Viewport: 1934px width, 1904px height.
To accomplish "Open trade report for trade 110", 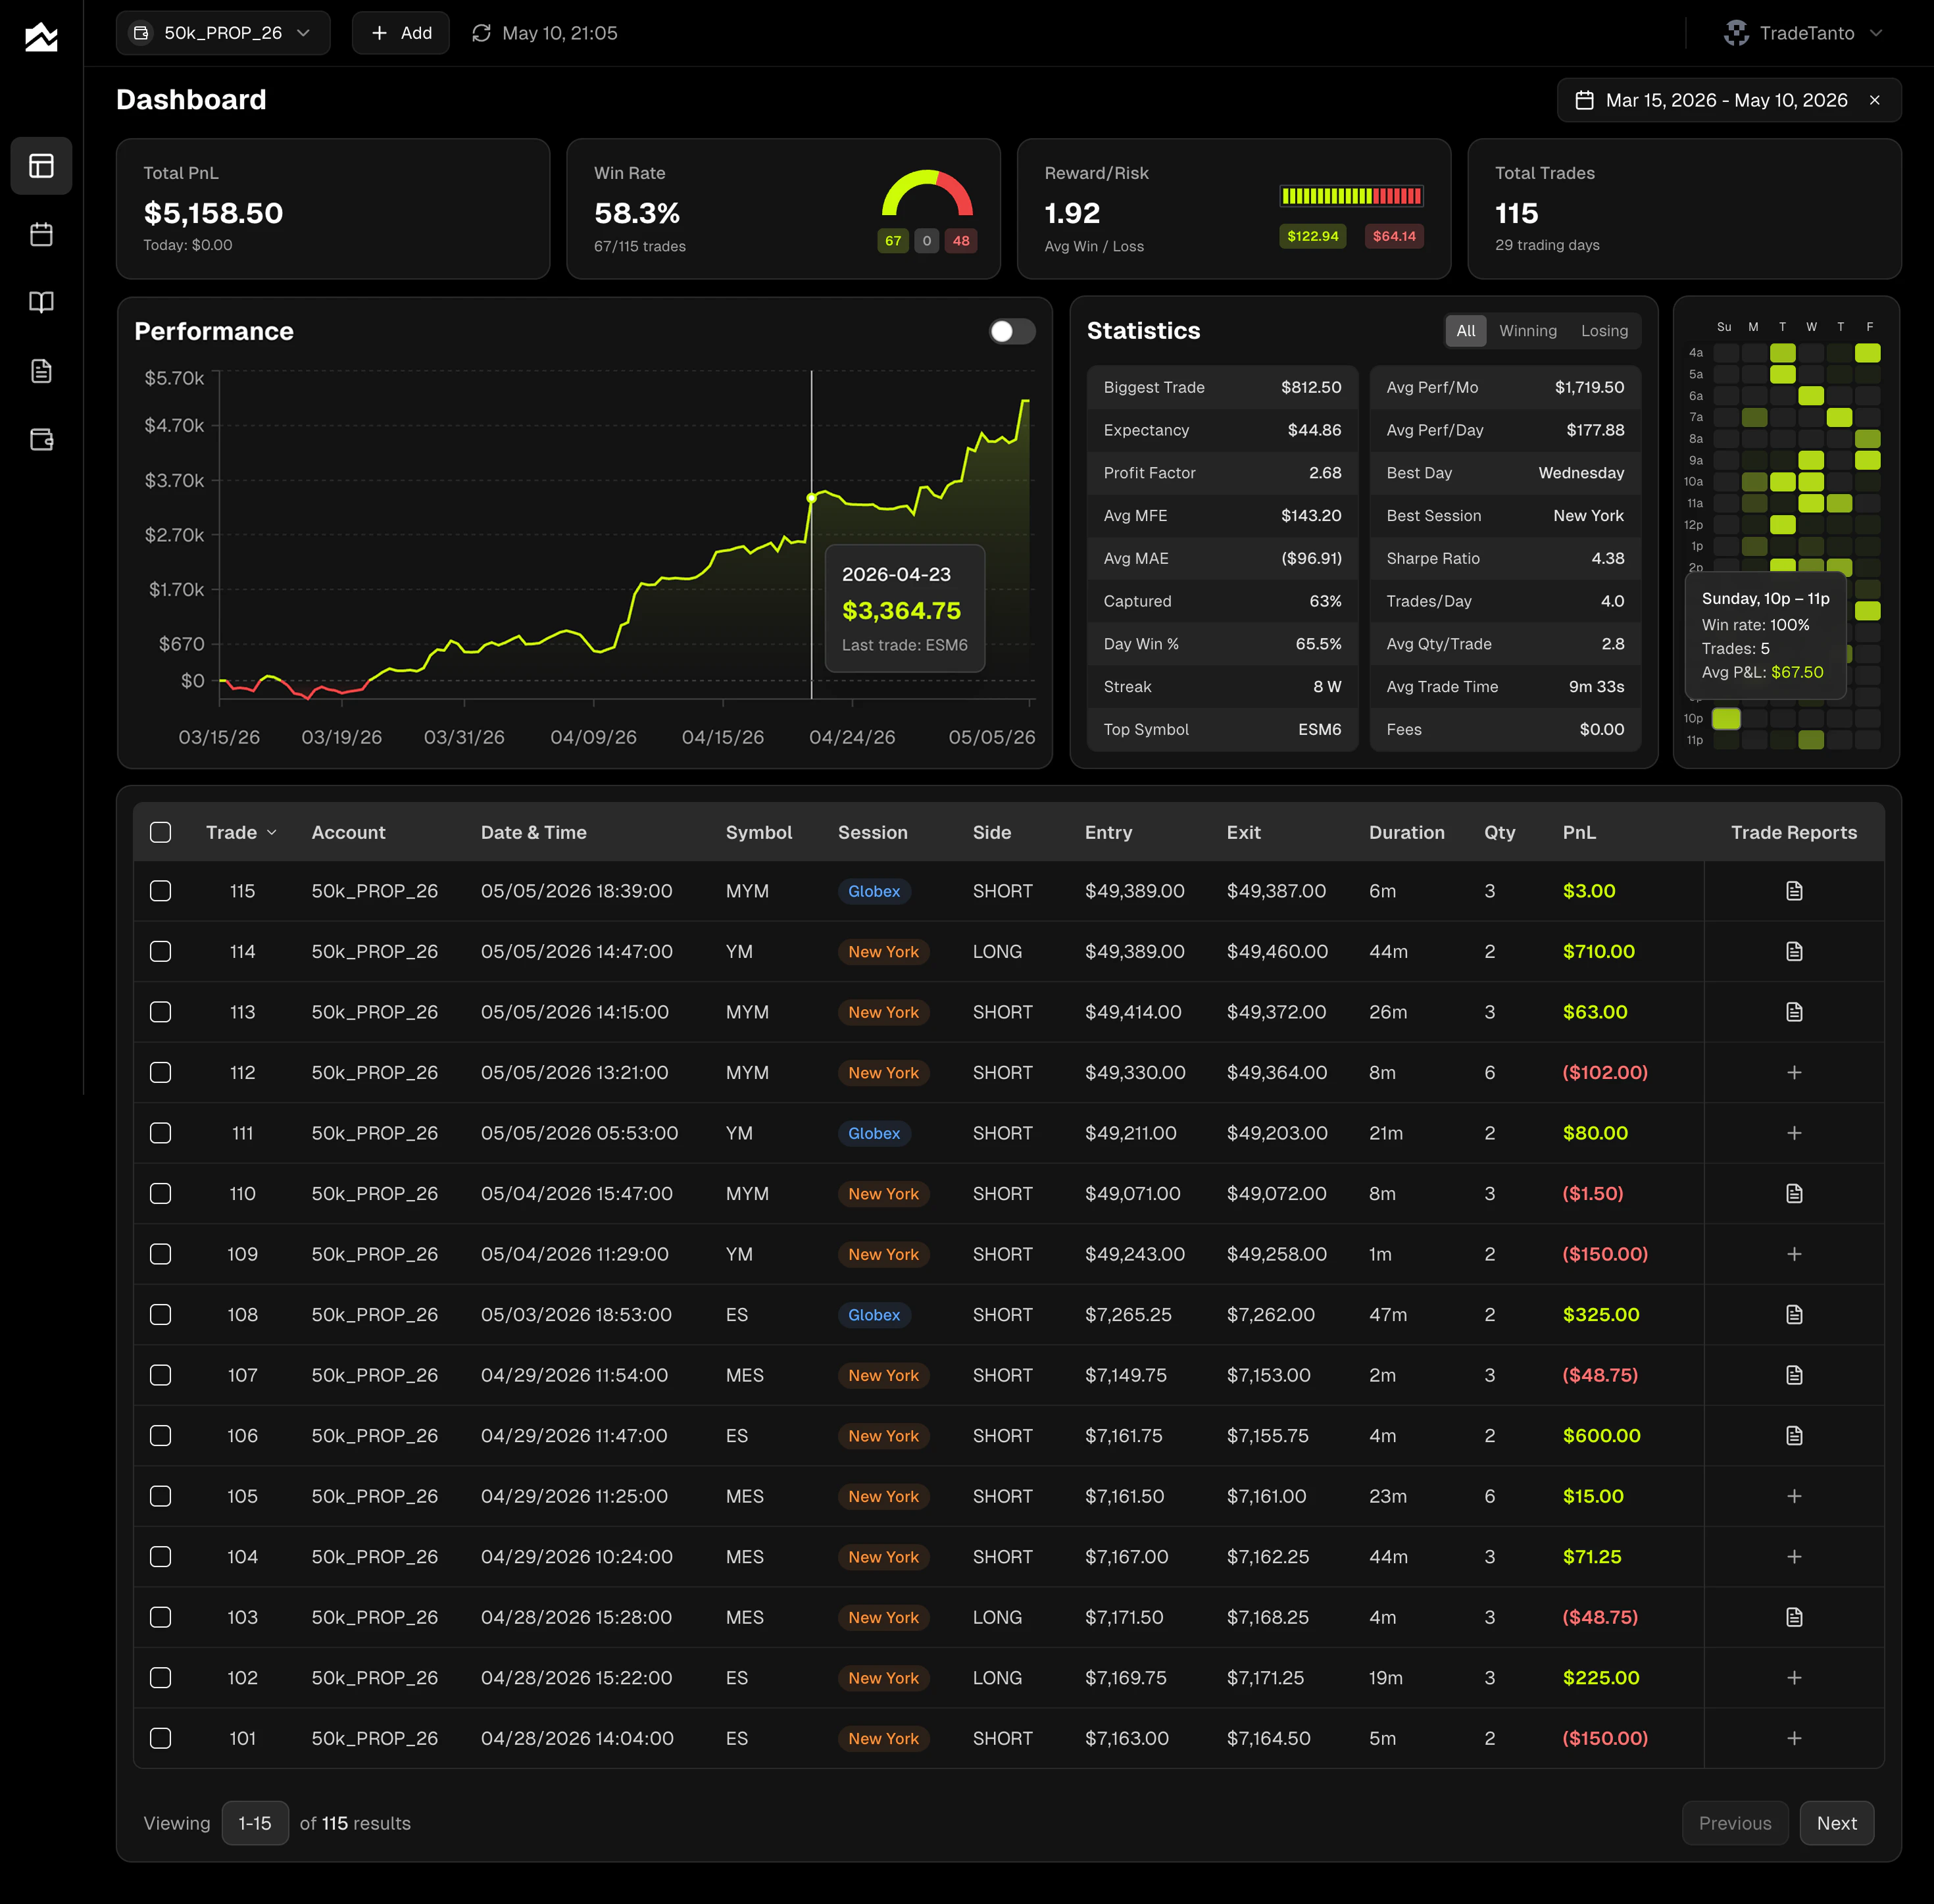I will point(1794,1193).
